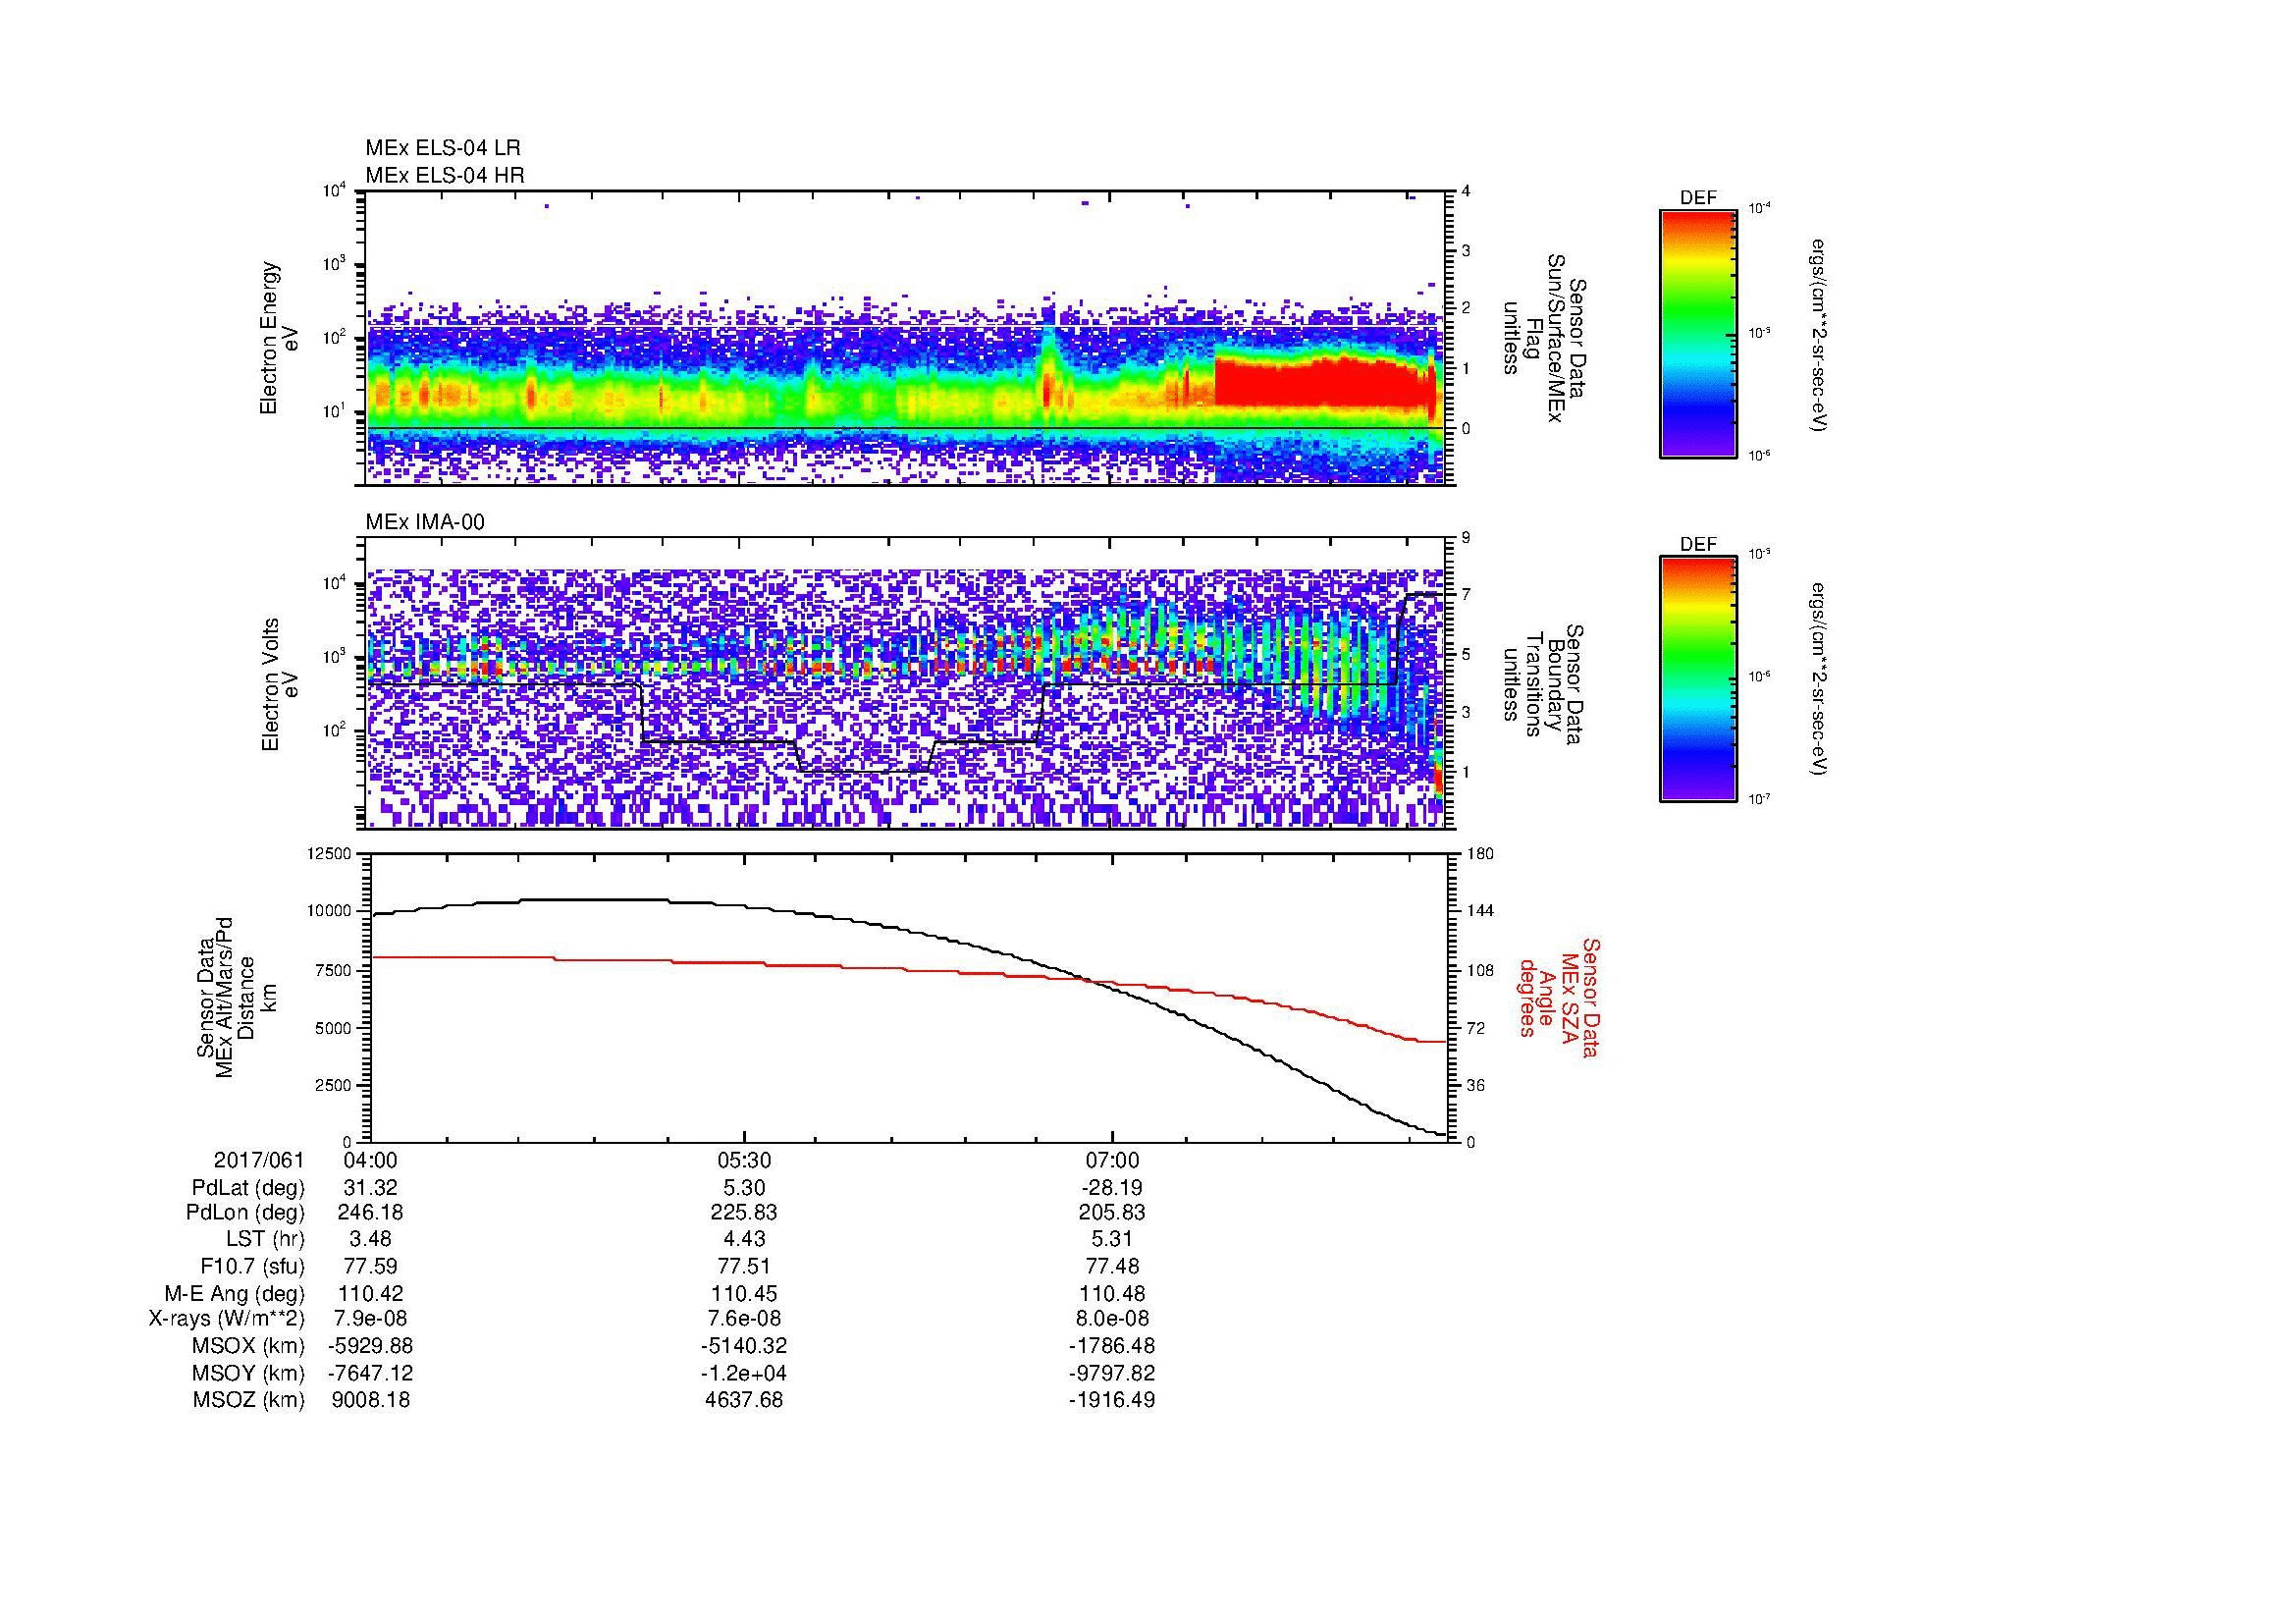Click the X-rays value 7.6e-08
Image resolution: width=2296 pixels, height=1623 pixels.
pyautogui.click(x=744, y=1319)
